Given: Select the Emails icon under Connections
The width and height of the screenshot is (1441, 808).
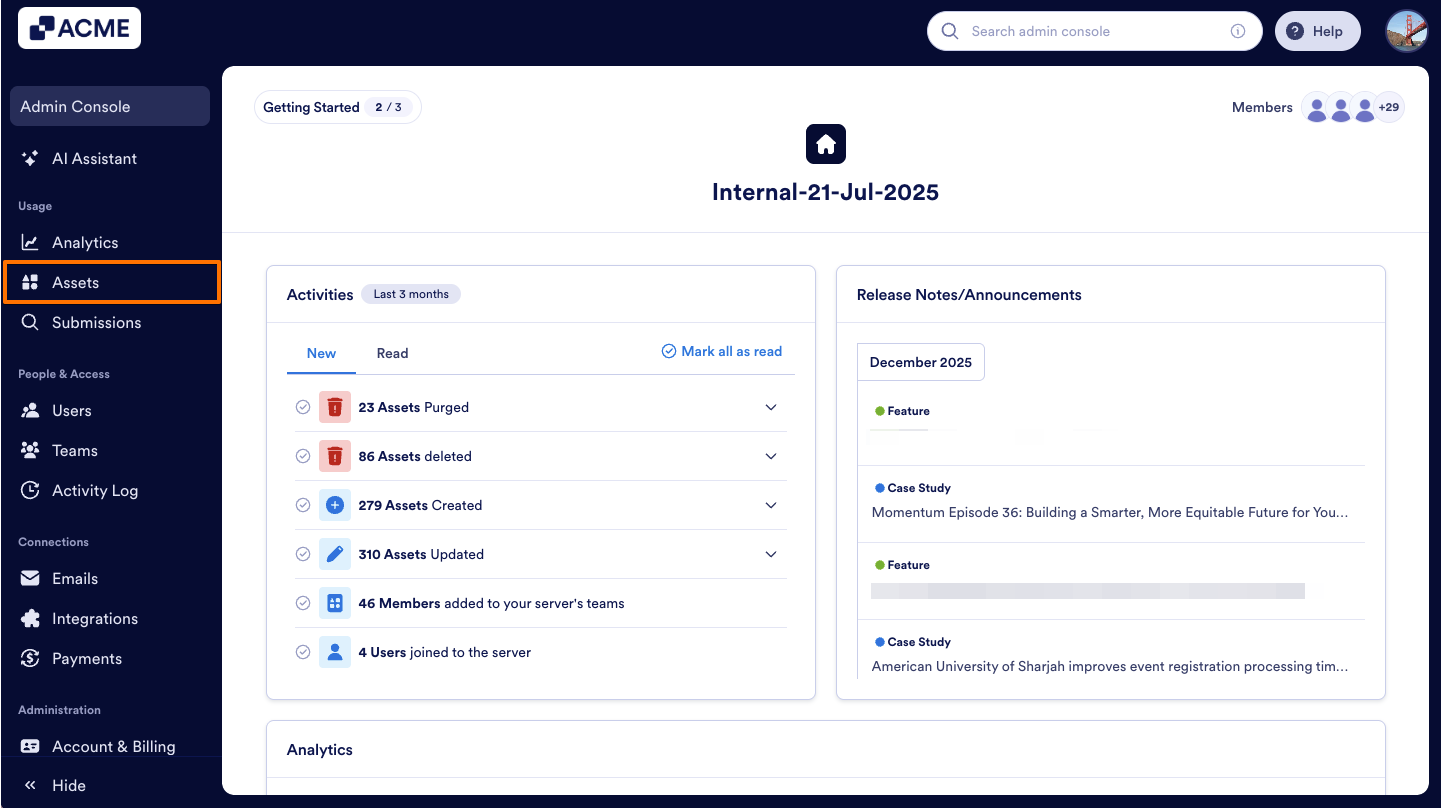Looking at the screenshot, I should pyautogui.click(x=30, y=578).
